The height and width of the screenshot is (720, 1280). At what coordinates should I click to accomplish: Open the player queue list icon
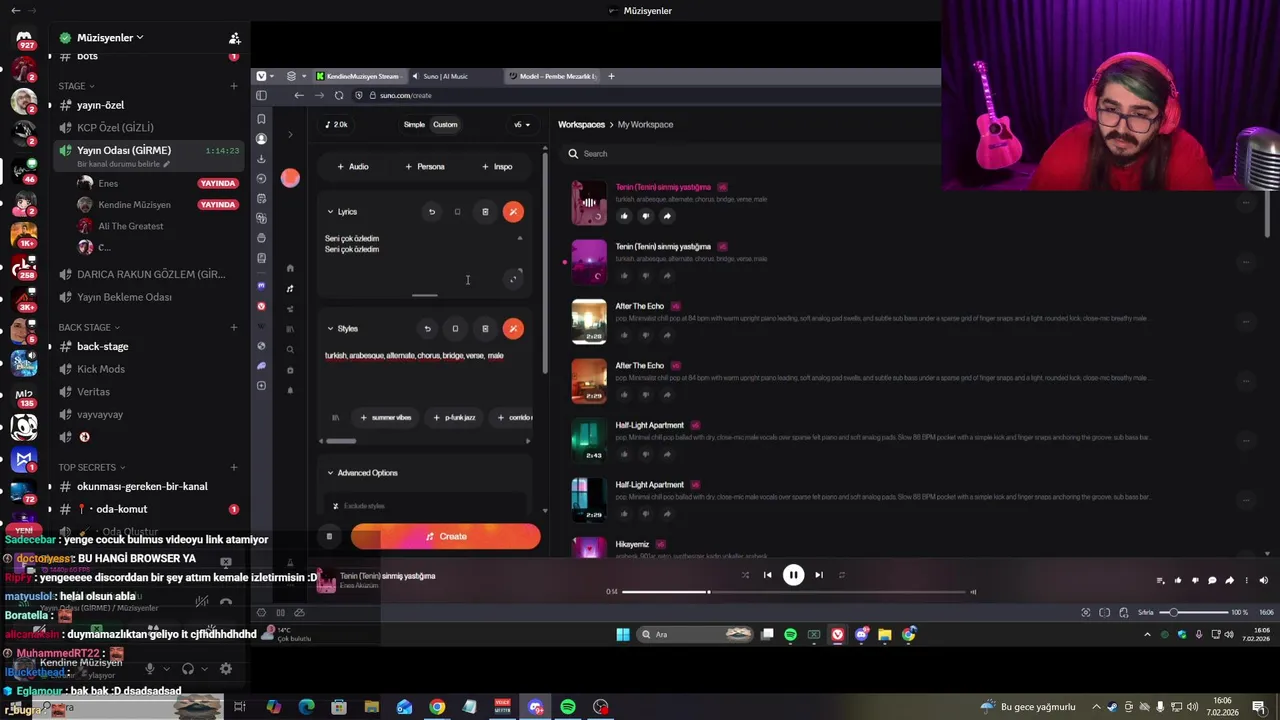1160,580
